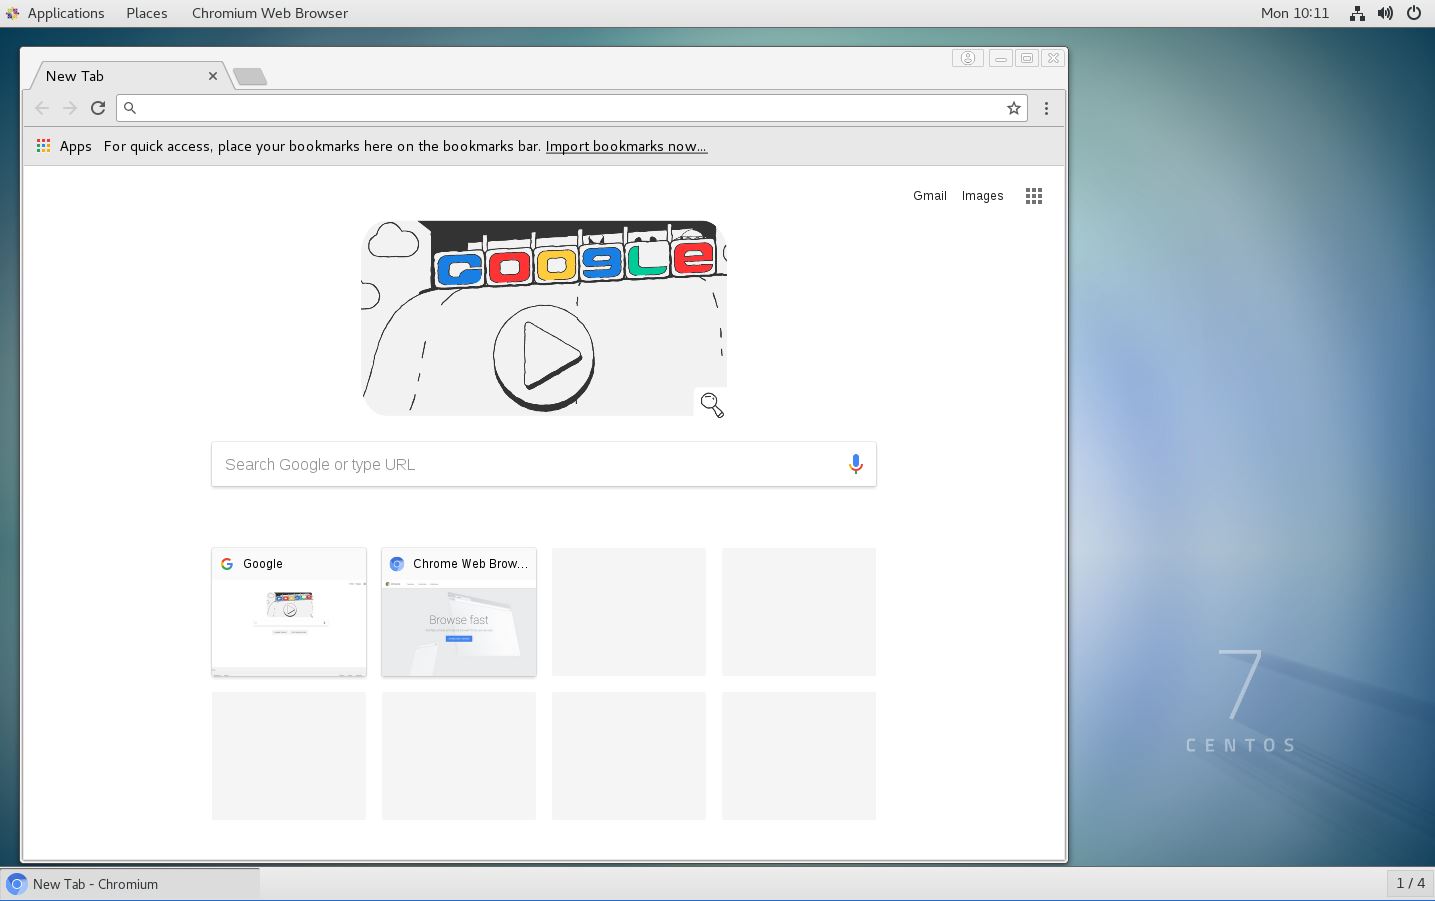This screenshot has height=901, width=1435.
Task: Click the browser back arrow
Action: [x=42, y=108]
